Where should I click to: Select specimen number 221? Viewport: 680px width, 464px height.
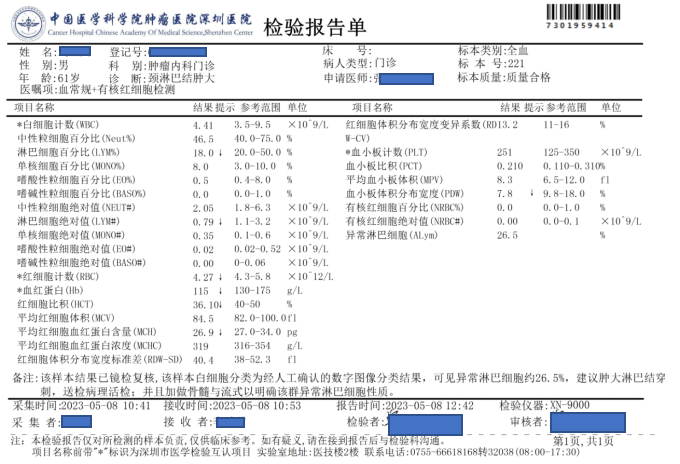516,63
